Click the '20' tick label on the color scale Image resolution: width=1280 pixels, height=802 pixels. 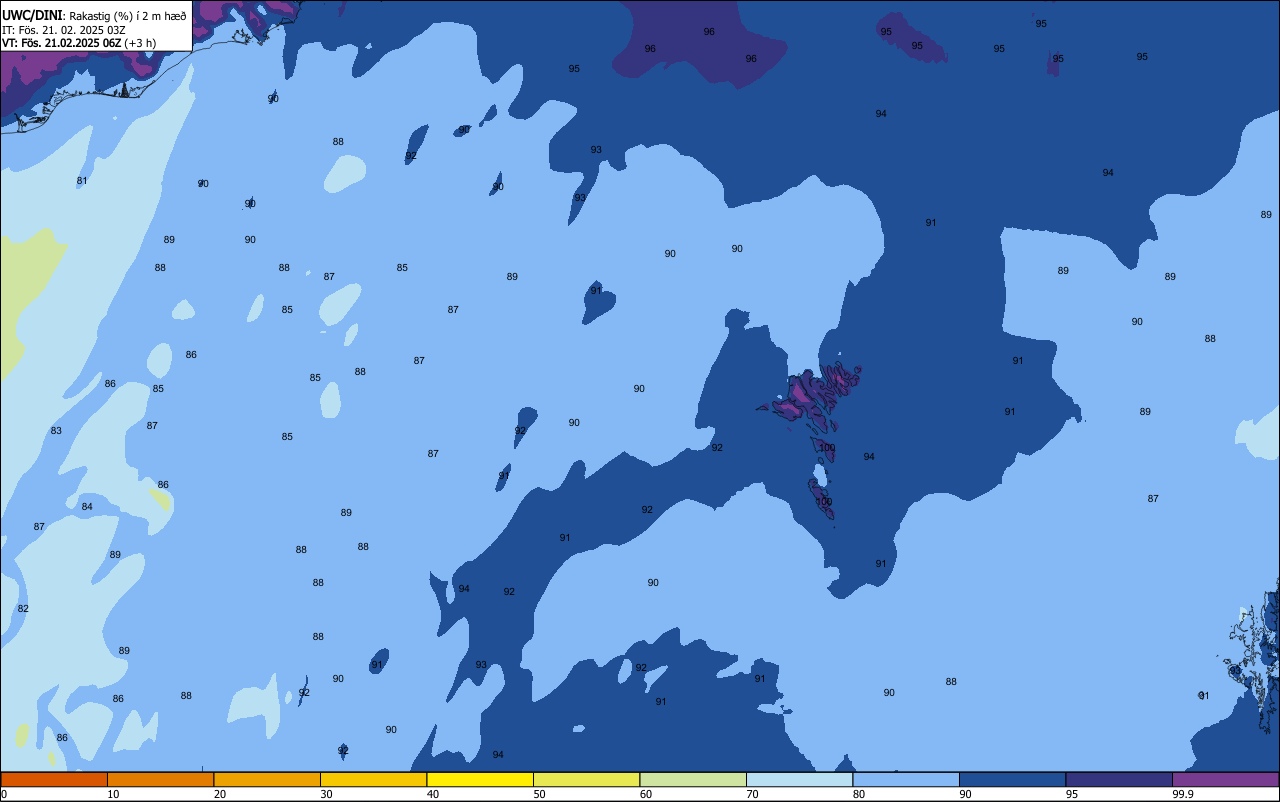[x=220, y=794]
